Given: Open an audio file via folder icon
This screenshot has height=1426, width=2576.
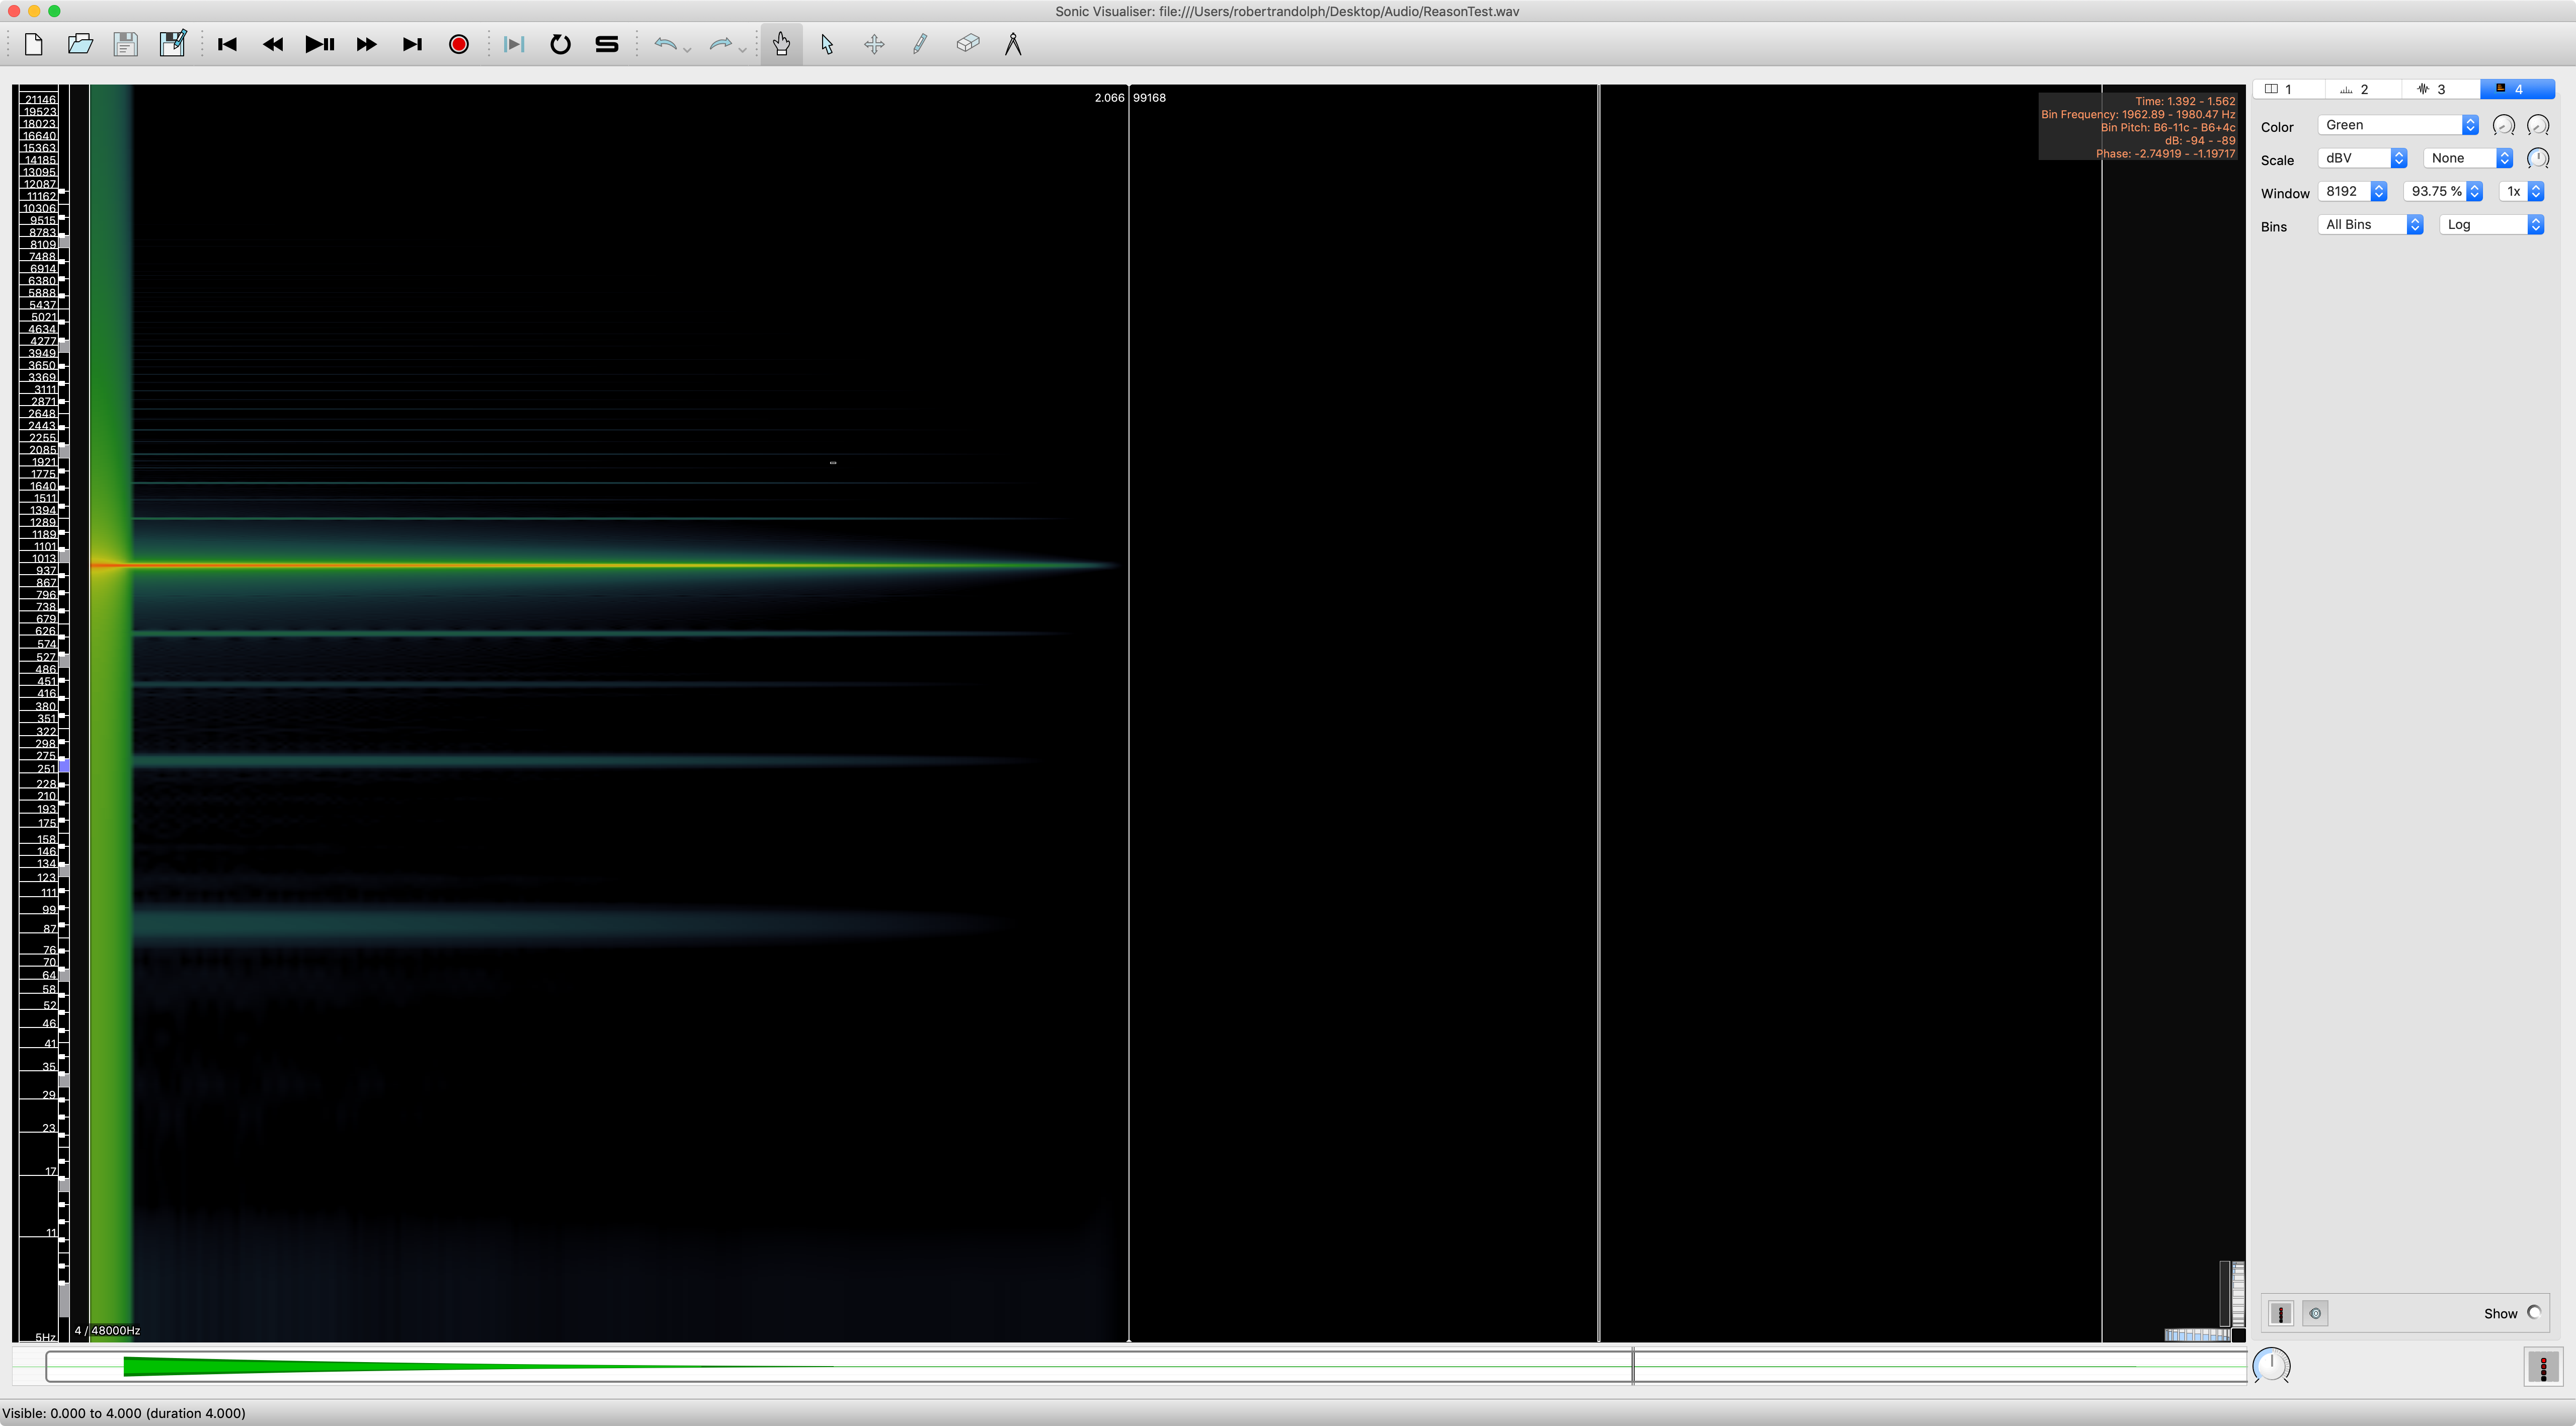Looking at the screenshot, I should [80, 44].
